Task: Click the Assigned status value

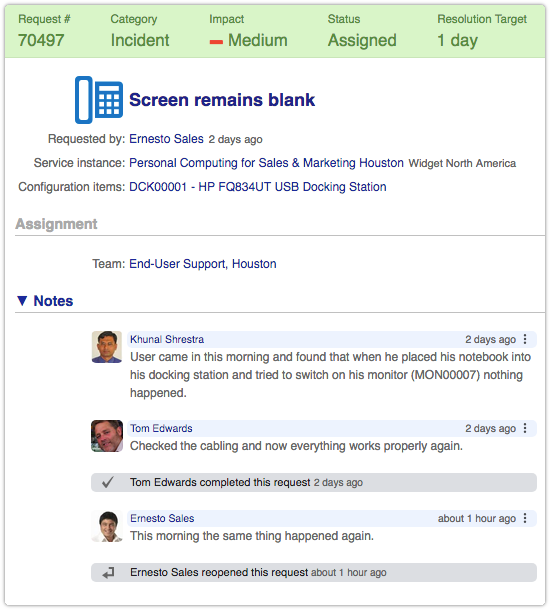Action: pyautogui.click(x=362, y=40)
